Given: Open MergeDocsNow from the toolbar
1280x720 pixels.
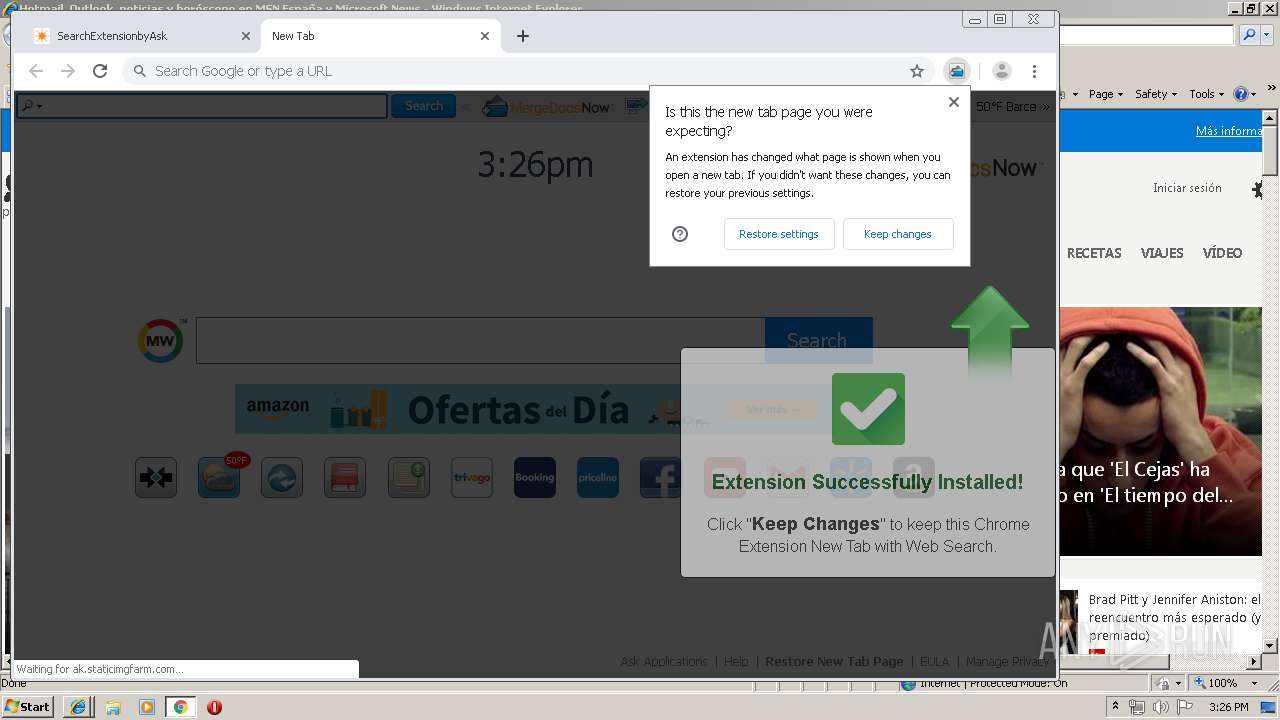Looking at the screenshot, I should tap(547, 107).
